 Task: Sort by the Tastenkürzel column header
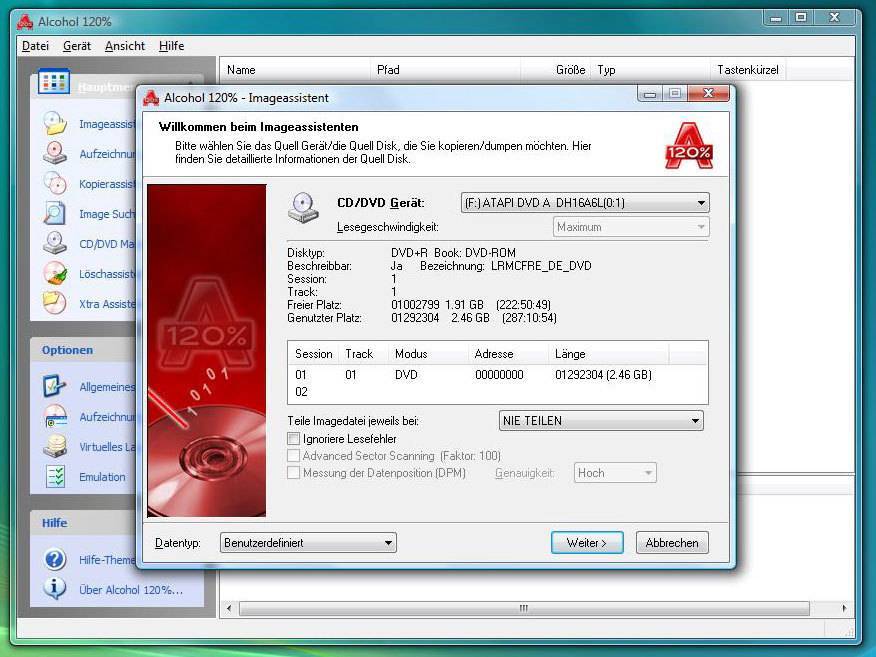pos(748,70)
